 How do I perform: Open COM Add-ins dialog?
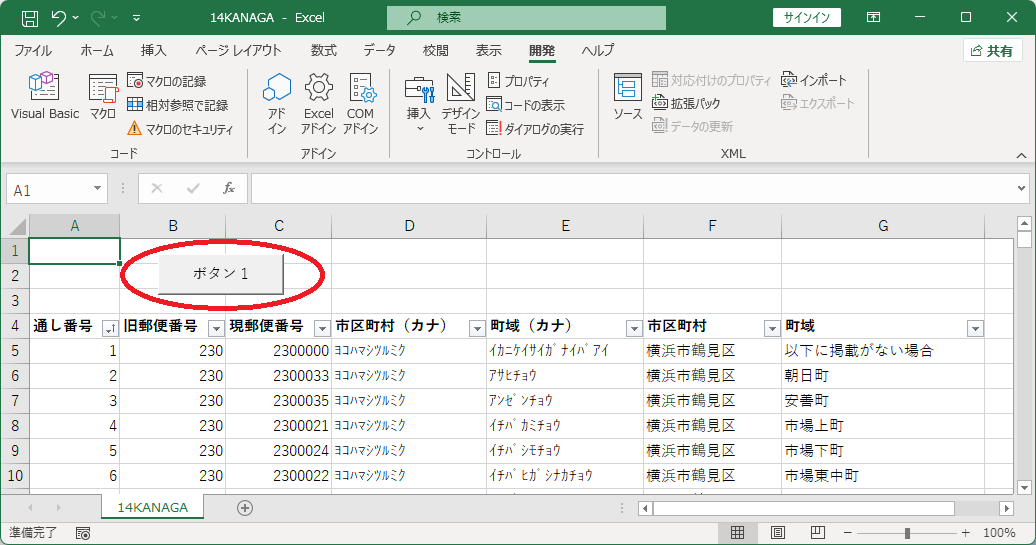point(360,104)
